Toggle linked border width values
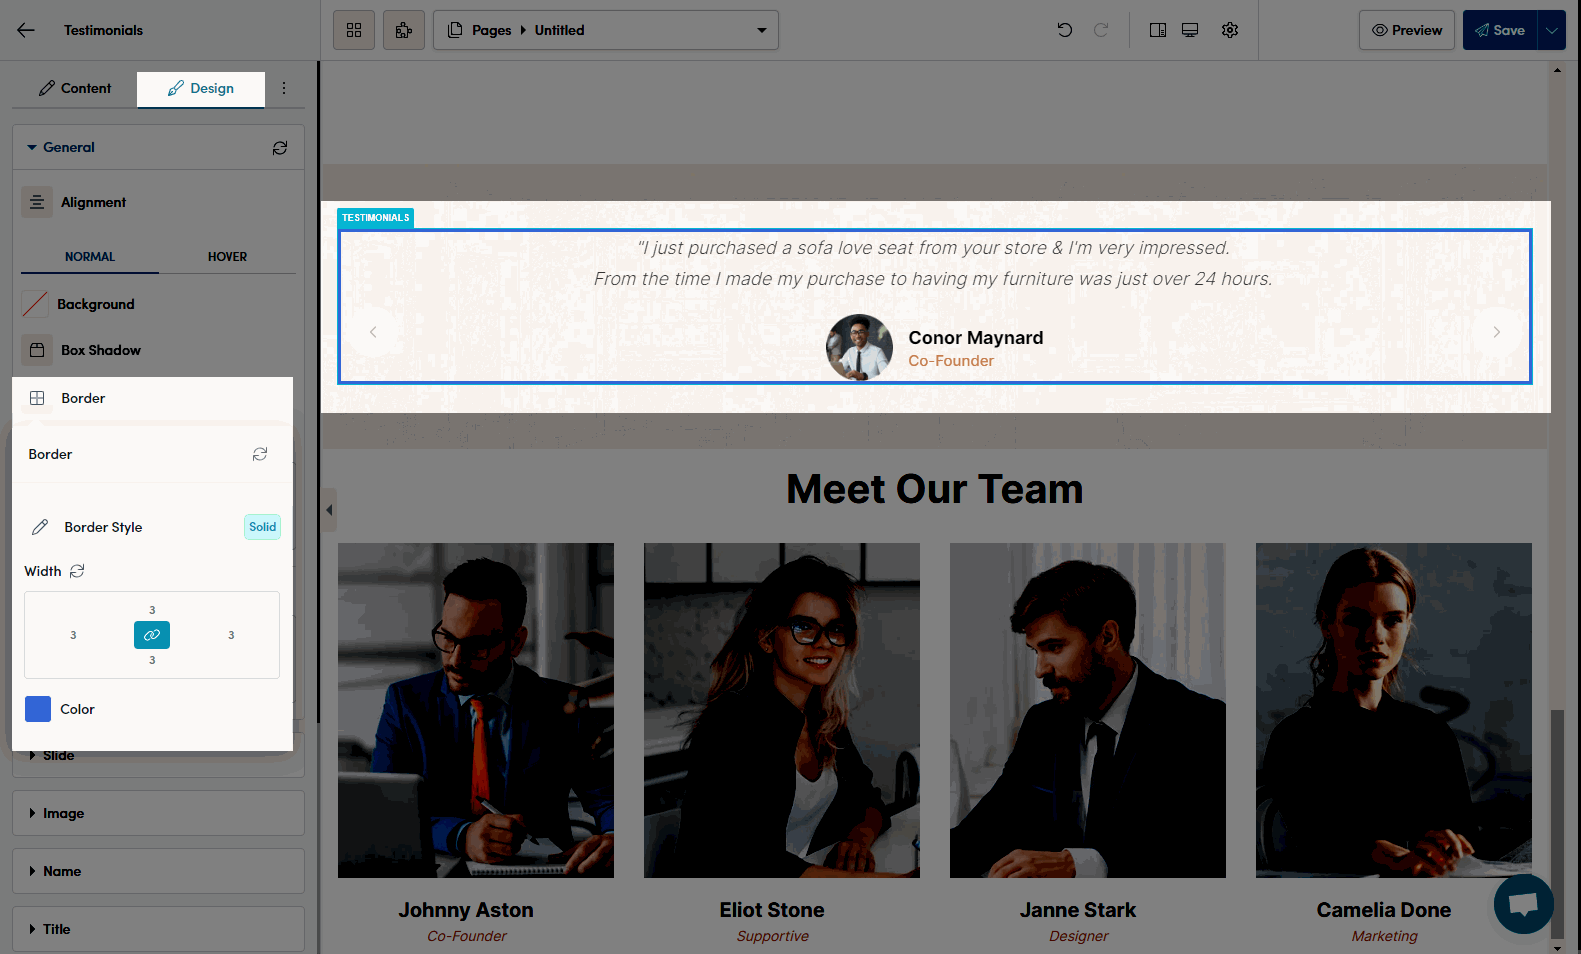 (x=152, y=635)
